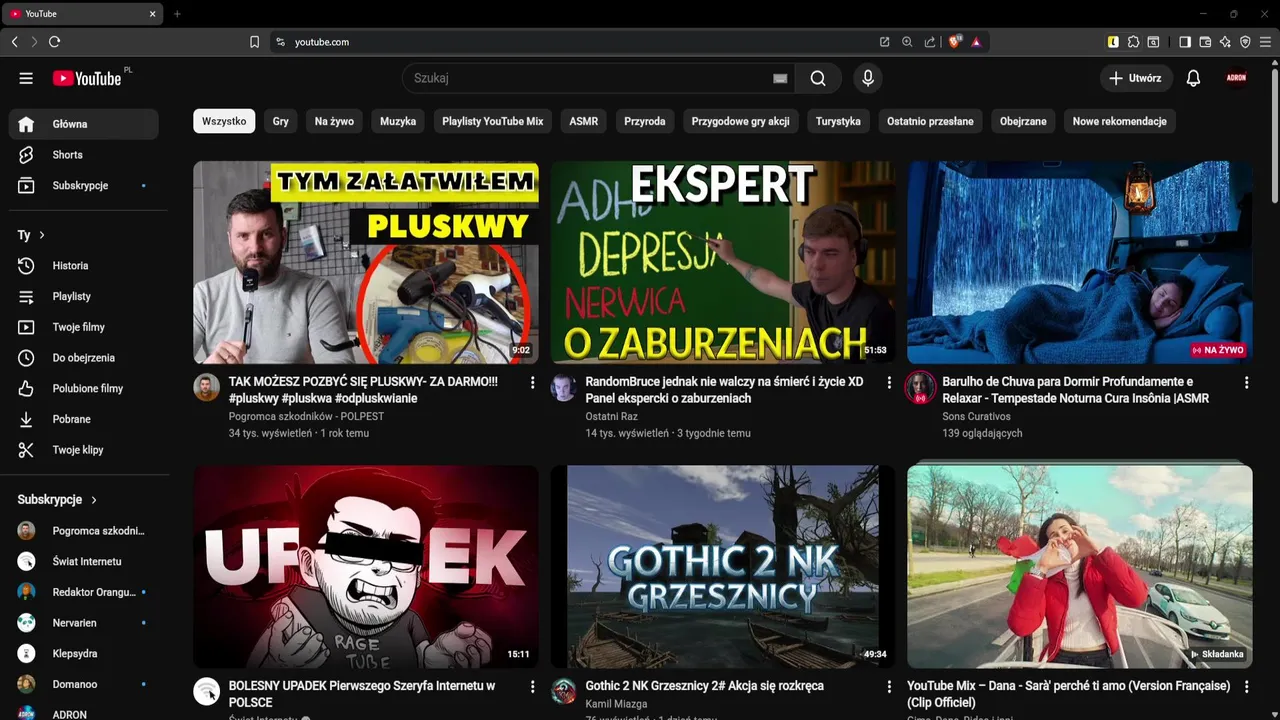Open Świat Internetu subscription channel
Image resolution: width=1280 pixels, height=720 pixels.
point(84,562)
